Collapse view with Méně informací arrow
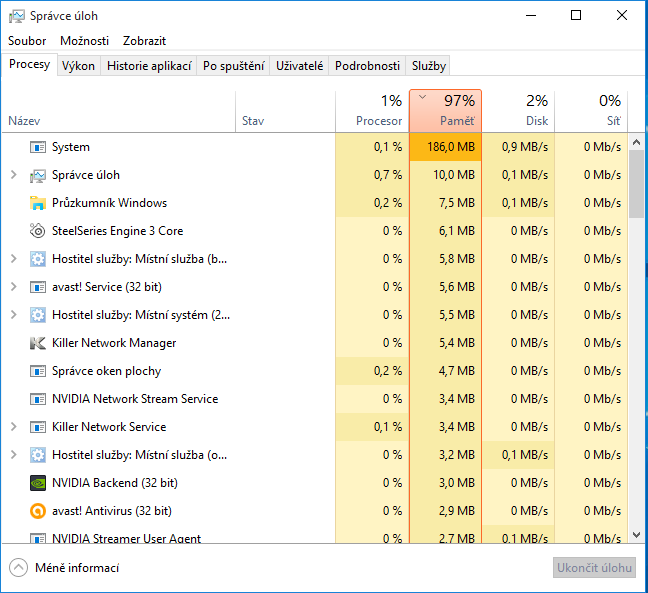The width and height of the screenshot is (648, 593). pos(19,568)
